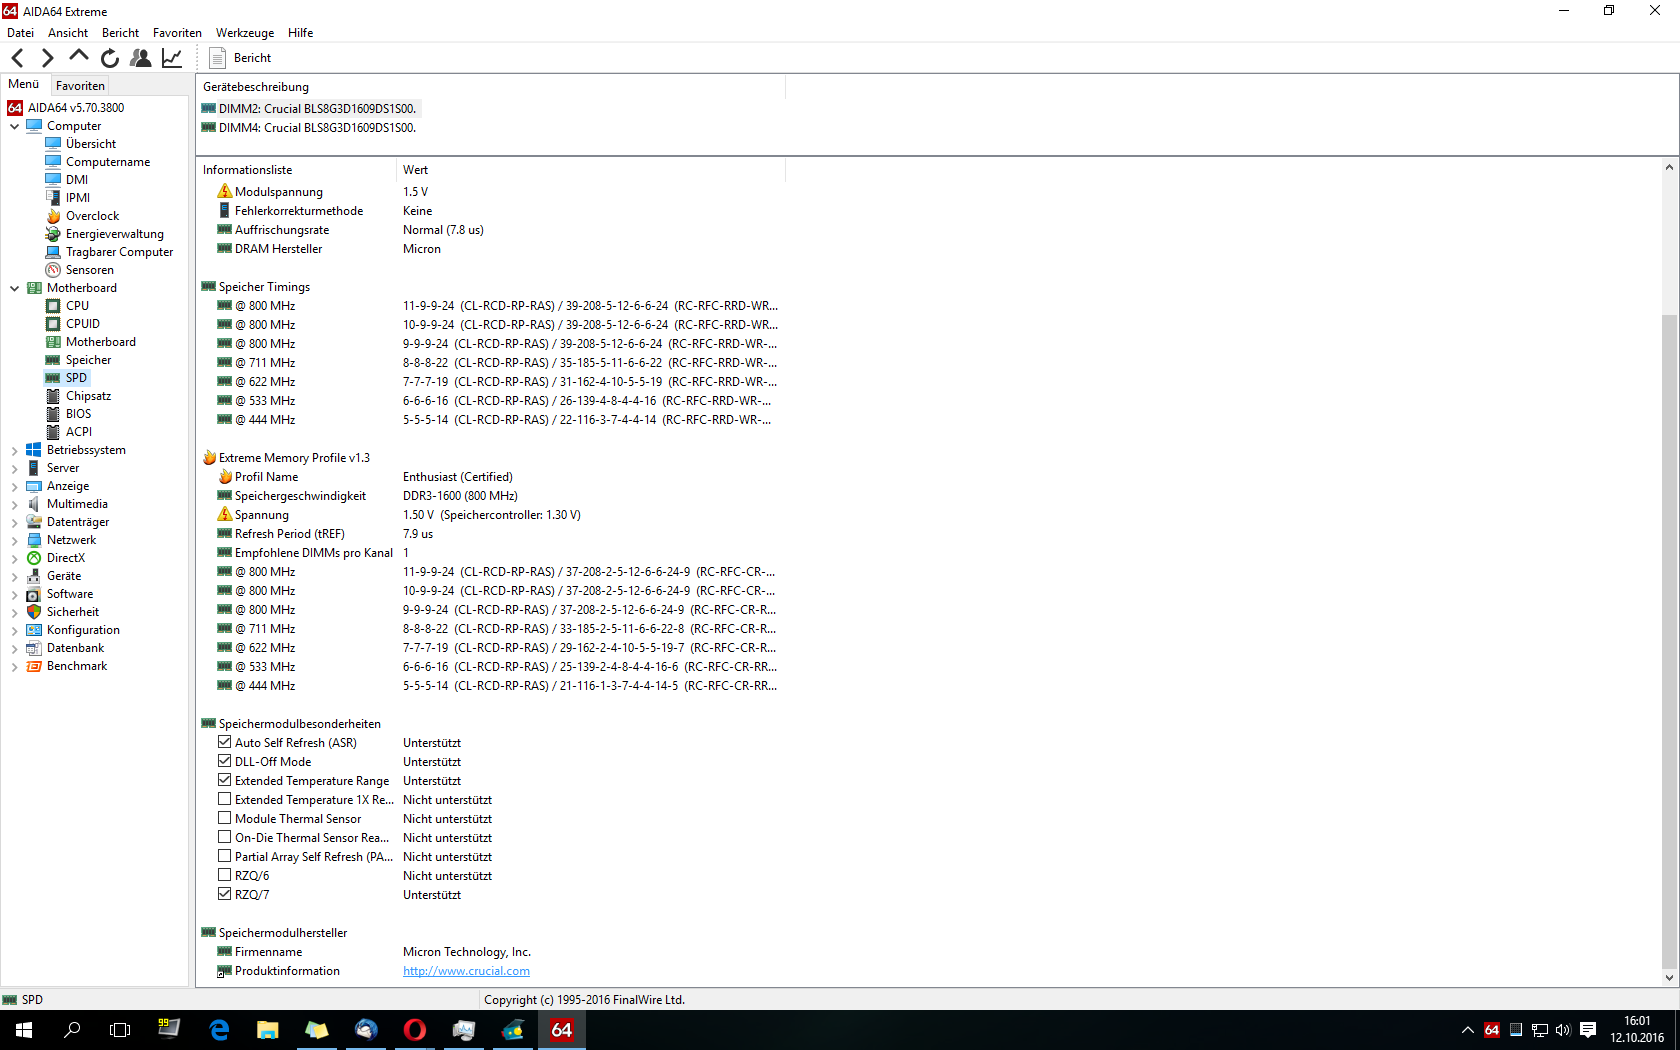The height and width of the screenshot is (1050, 1680).
Task: Select the SPD tree item
Action: (x=76, y=378)
